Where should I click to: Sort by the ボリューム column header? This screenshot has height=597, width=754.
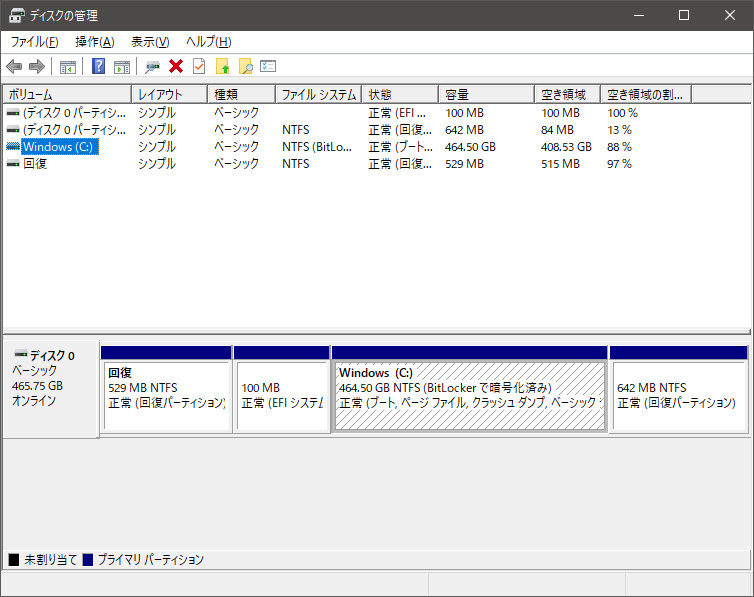67,95
